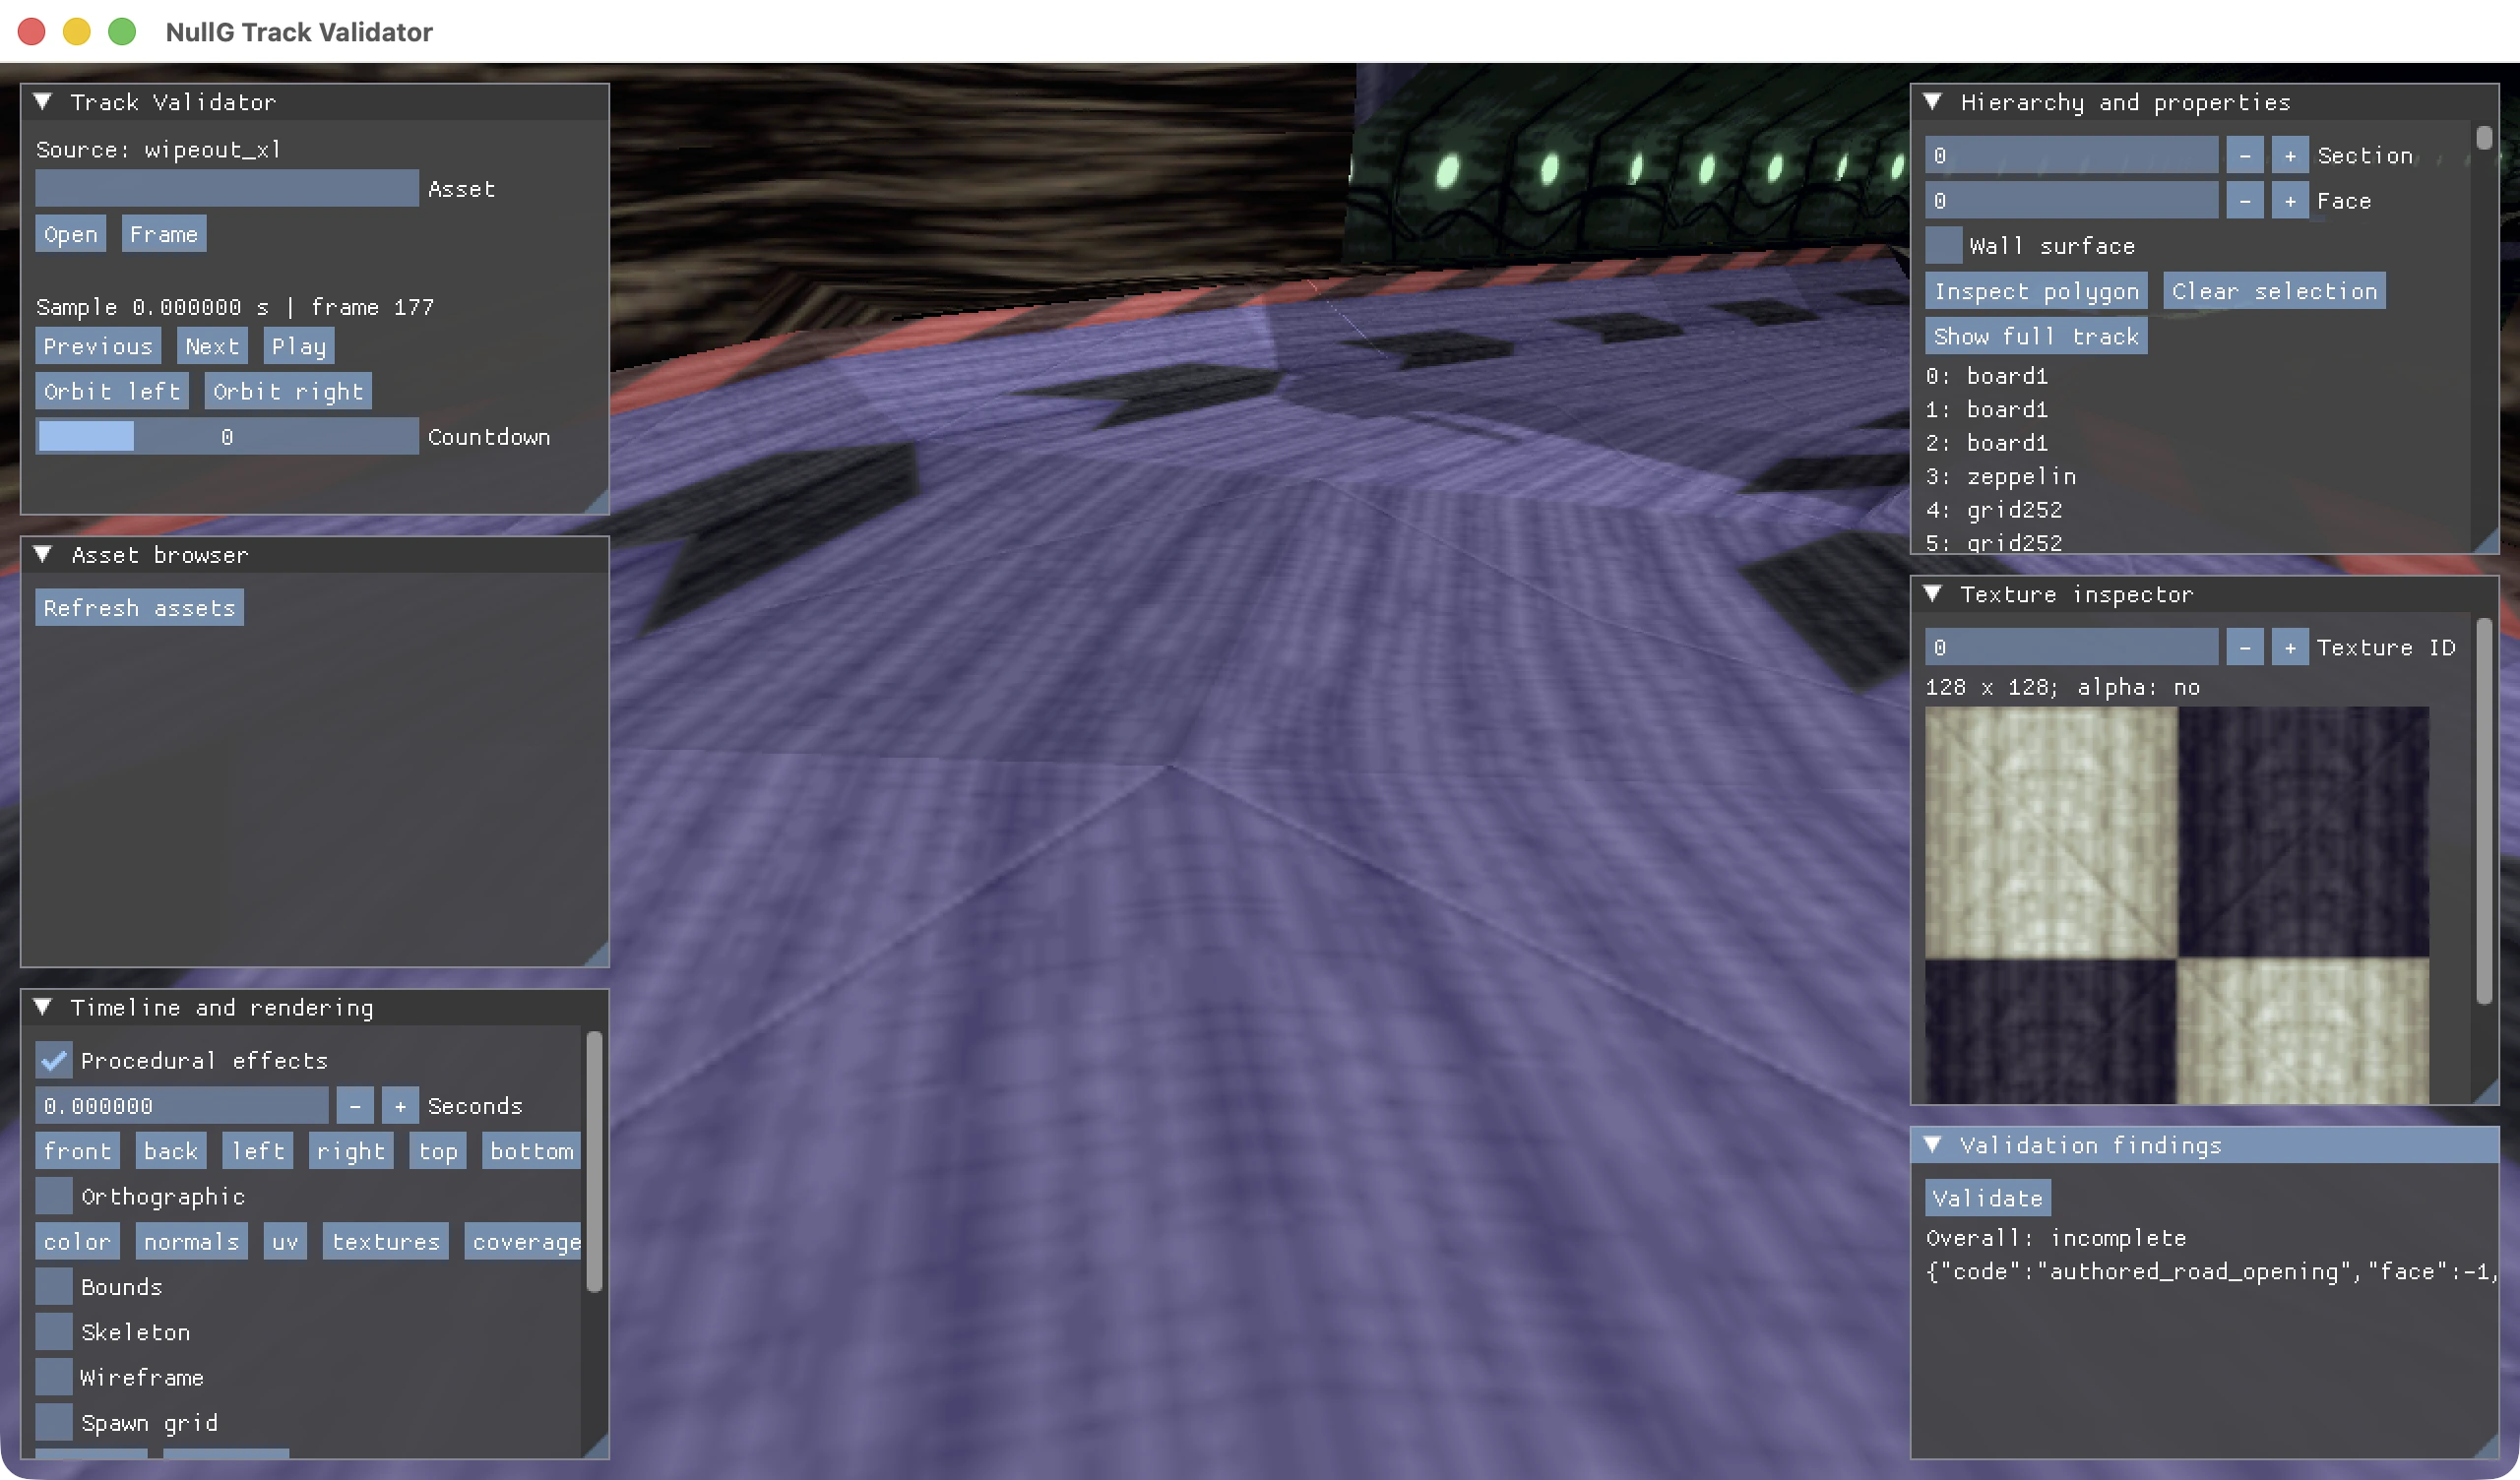
Task: Run the Validate button
Action: tap(1988, 1198)
